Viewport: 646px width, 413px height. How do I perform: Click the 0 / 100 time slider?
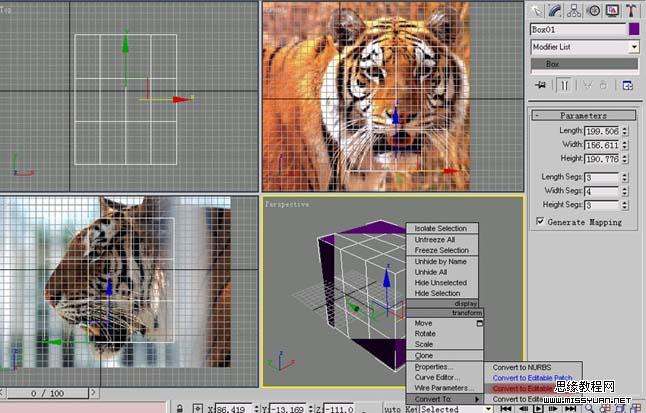(47, 393)
